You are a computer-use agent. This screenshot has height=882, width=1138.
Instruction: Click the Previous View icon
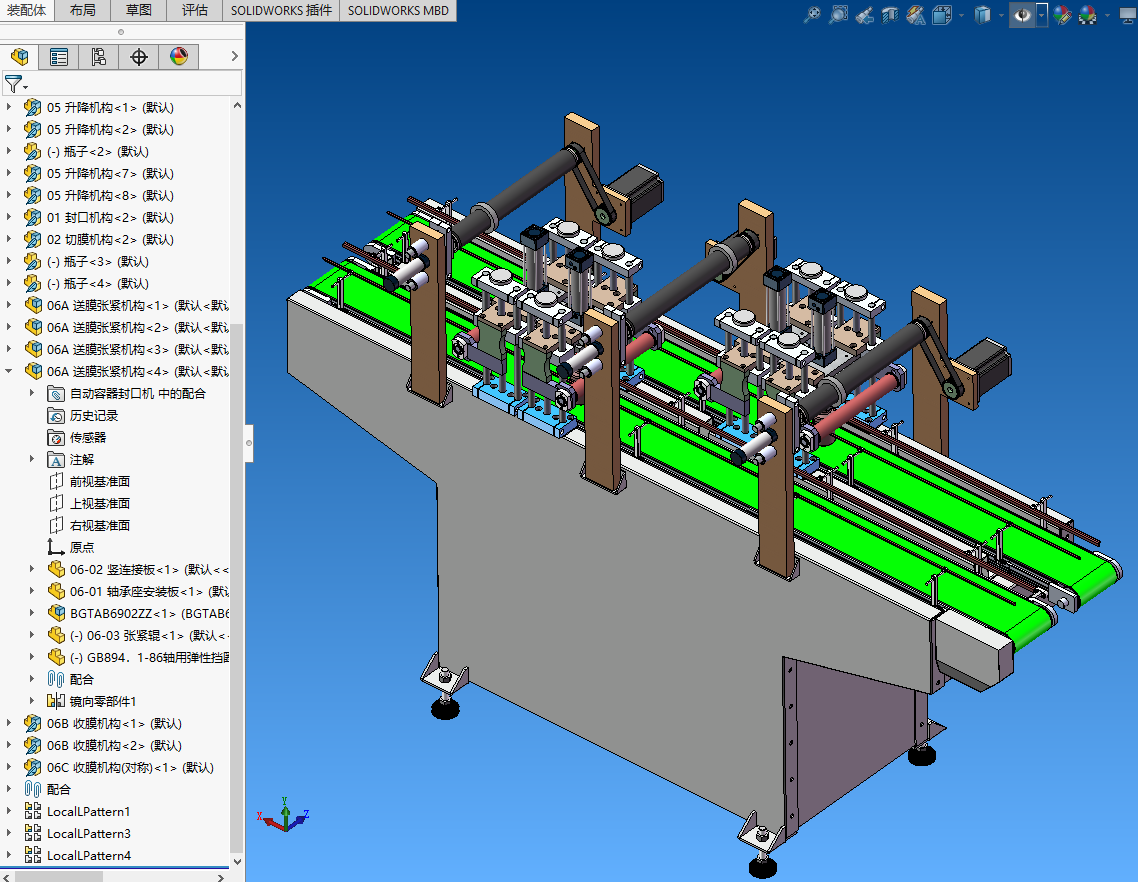tap(865, 15)
